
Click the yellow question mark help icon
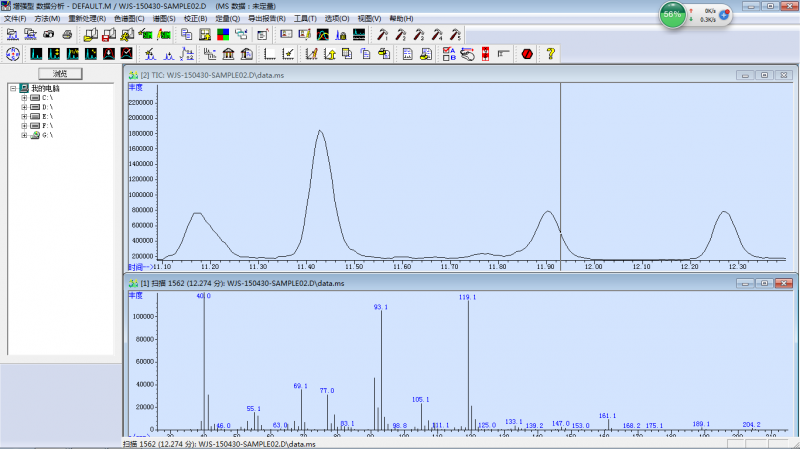550,52
